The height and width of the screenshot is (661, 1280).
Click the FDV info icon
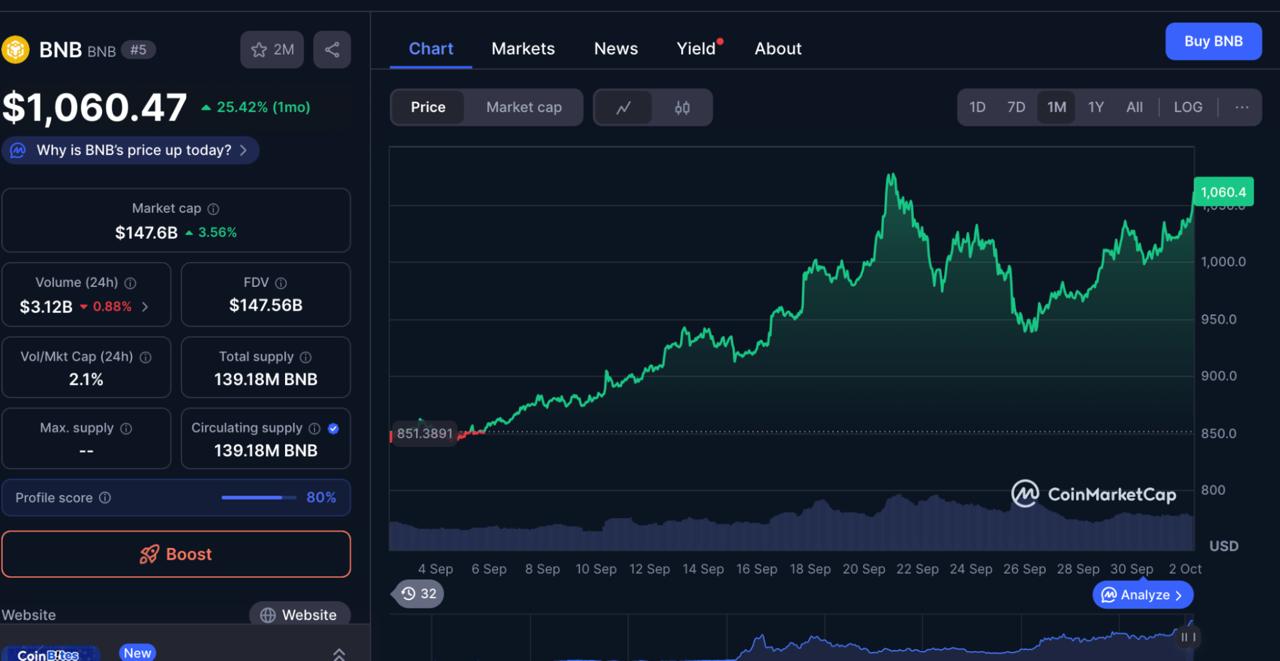(x=281, y=283)
